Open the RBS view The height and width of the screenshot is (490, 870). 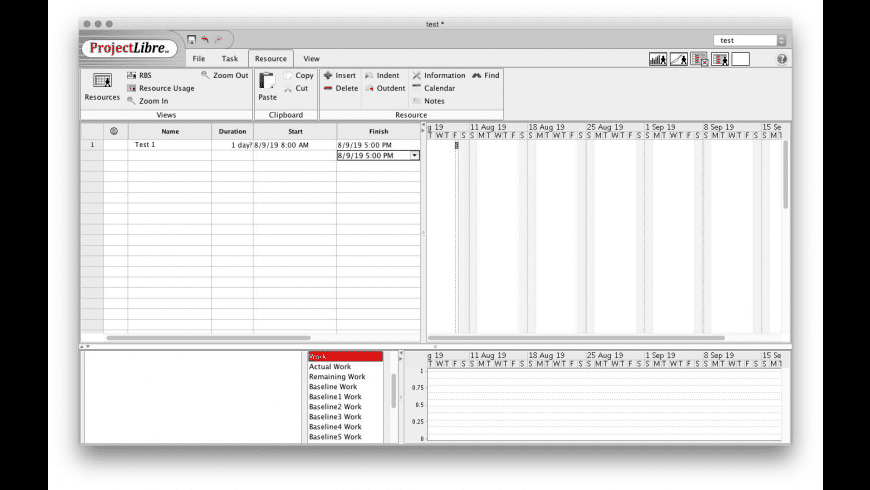[x=139, y=75]
